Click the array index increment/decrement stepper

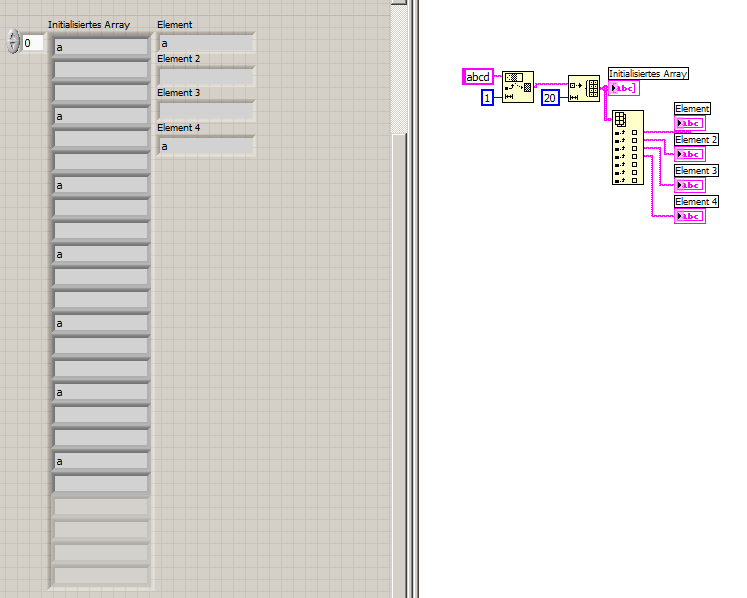point(13,41)
